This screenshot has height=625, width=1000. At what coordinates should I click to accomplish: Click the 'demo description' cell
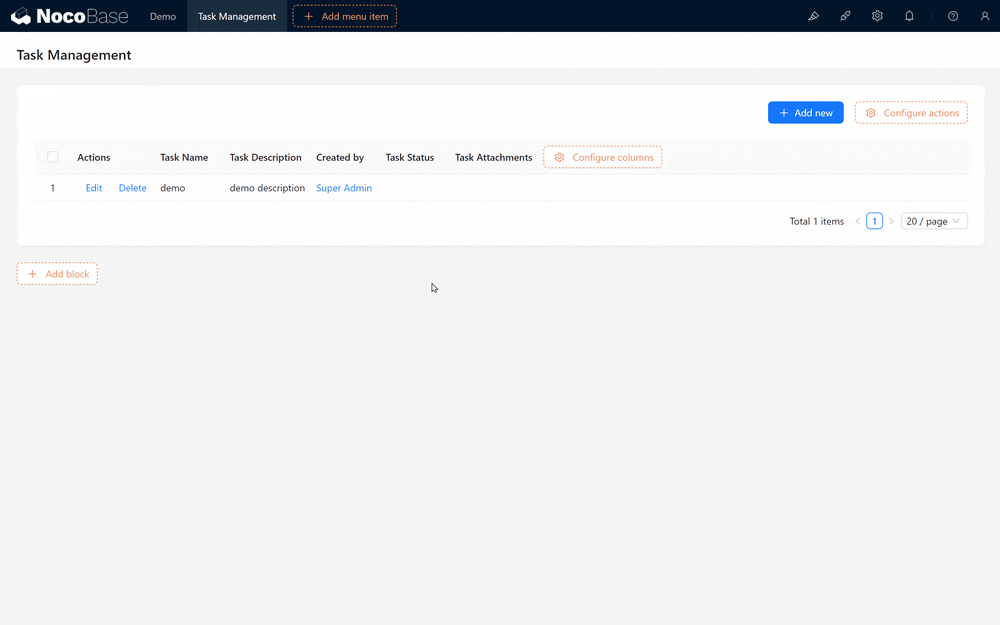(x=267, y=188)
